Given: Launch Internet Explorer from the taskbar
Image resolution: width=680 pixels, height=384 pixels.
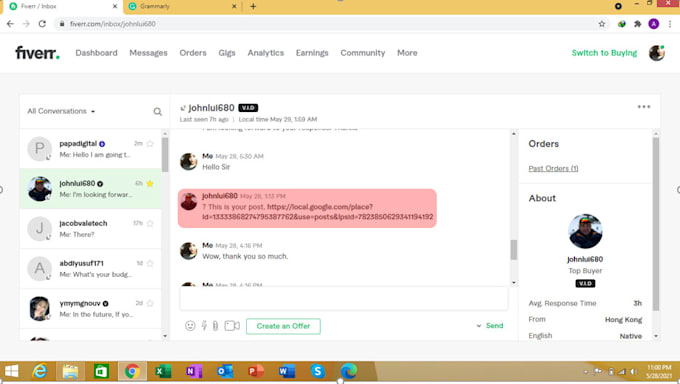Looking at the screenshot, I should pos(40,371).
